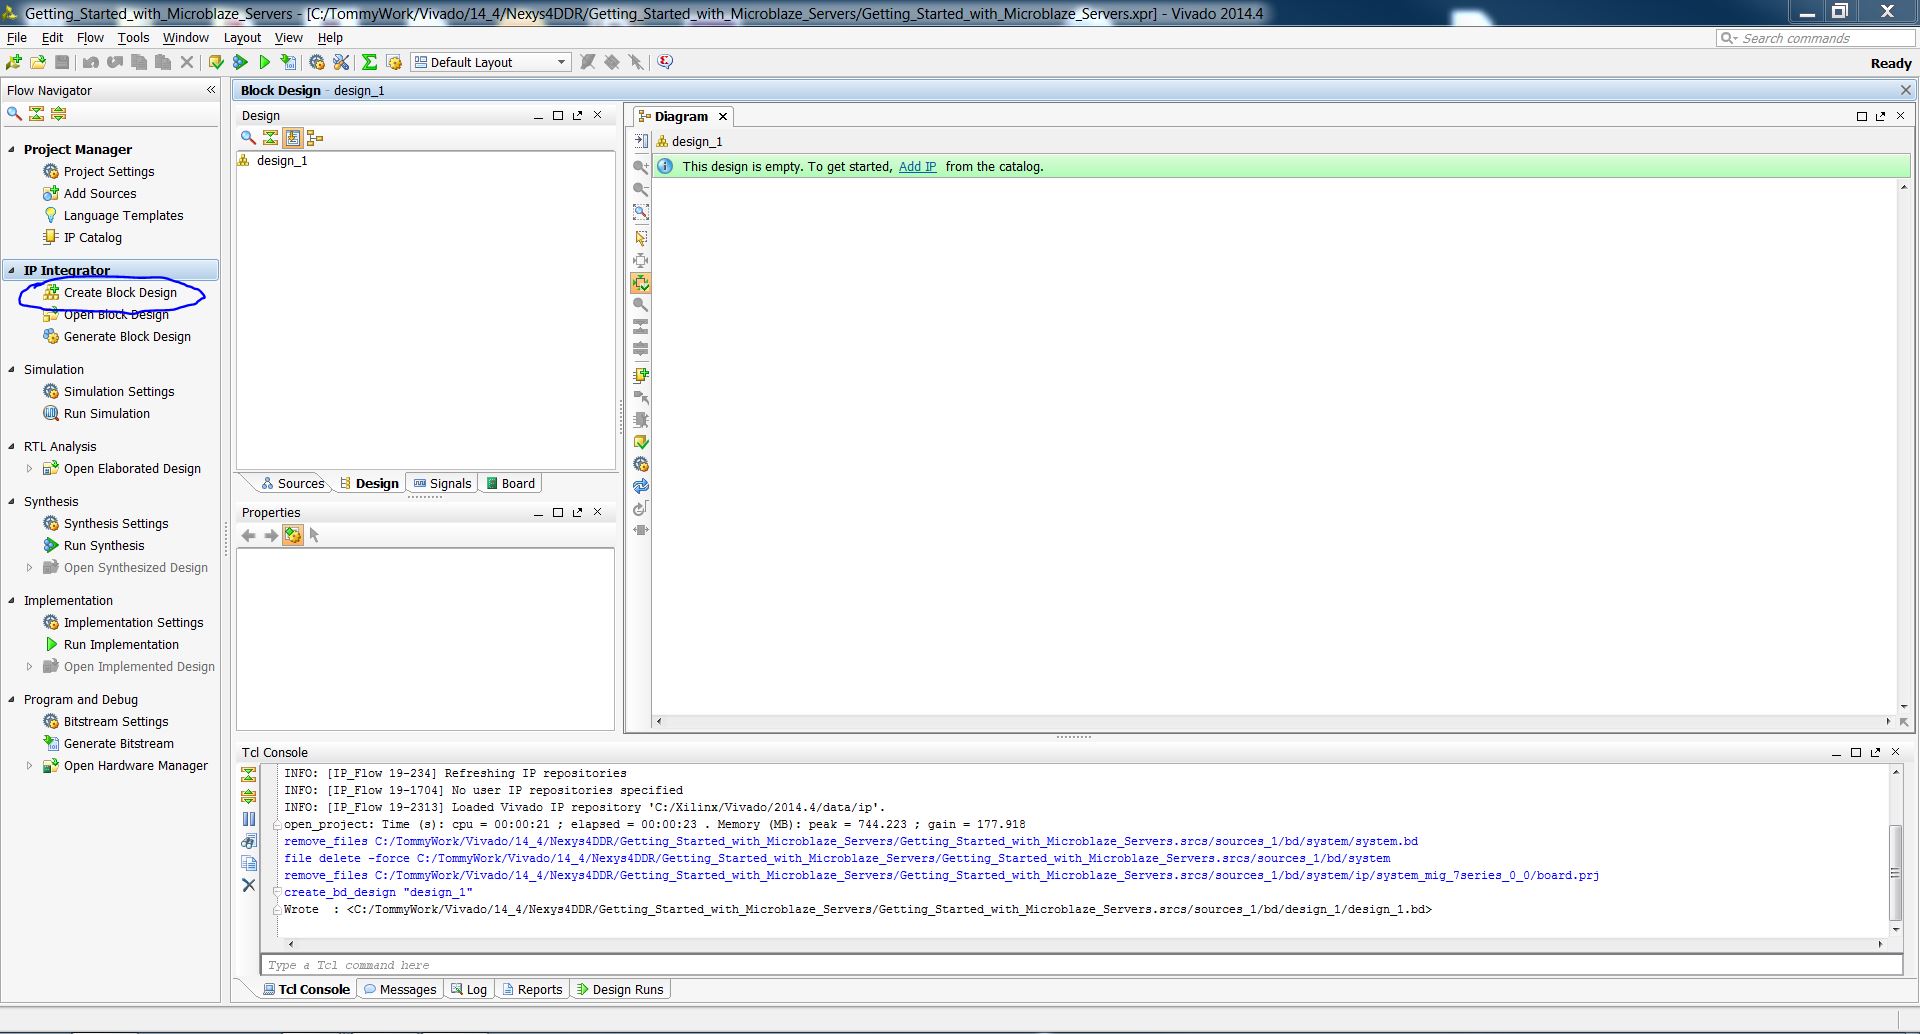Toggle the highlighted diagram auto-fit selection button
Viewport: 1920px width, 1034px height.
coord(641,283)
